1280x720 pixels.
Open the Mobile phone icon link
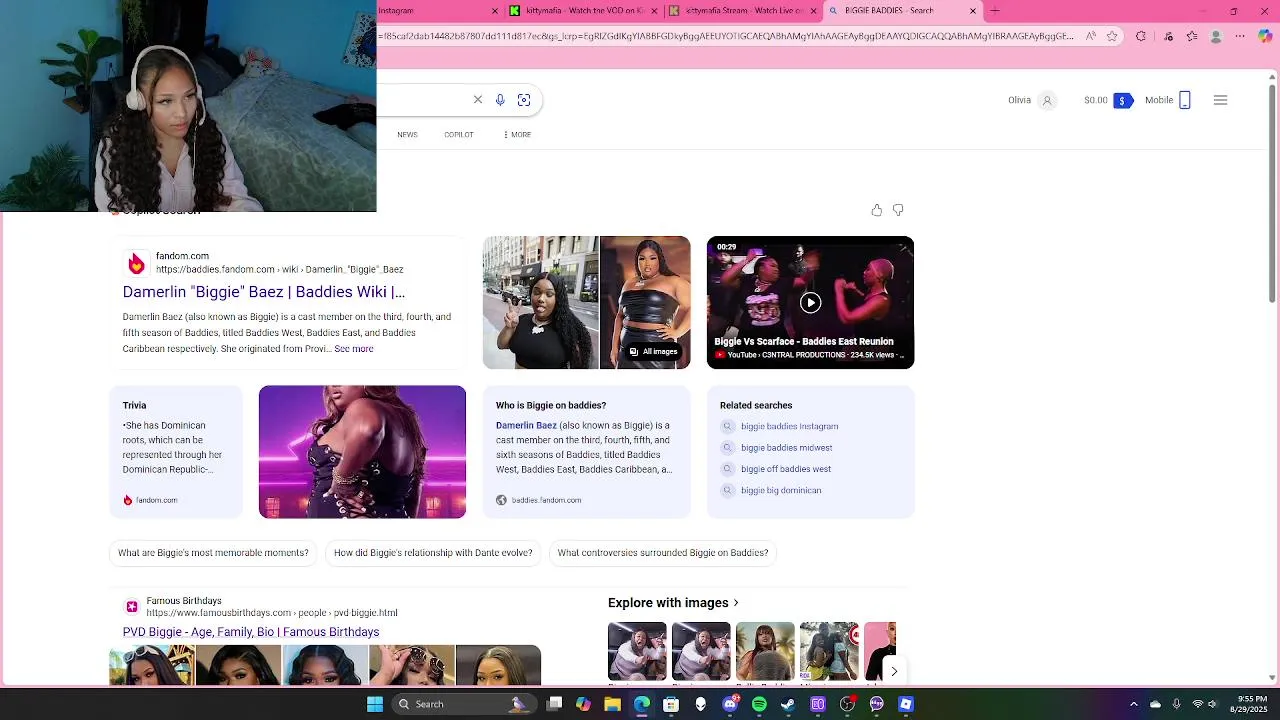coord(1185,100)
